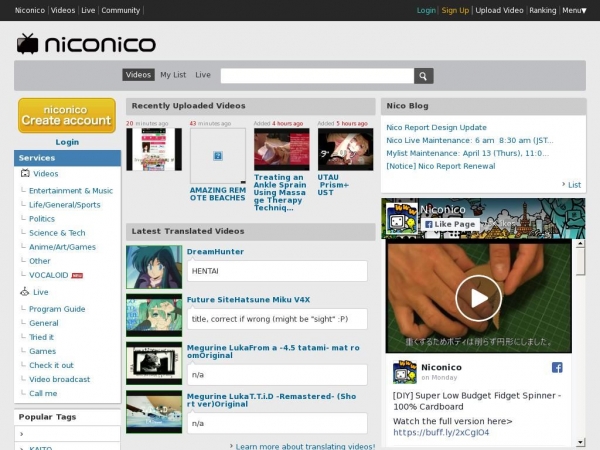Image resolution: width=600 pixels, height=450 pixels.
Task: Click Future SiteHatsune Miku V4X title
Action: [248, 300]
